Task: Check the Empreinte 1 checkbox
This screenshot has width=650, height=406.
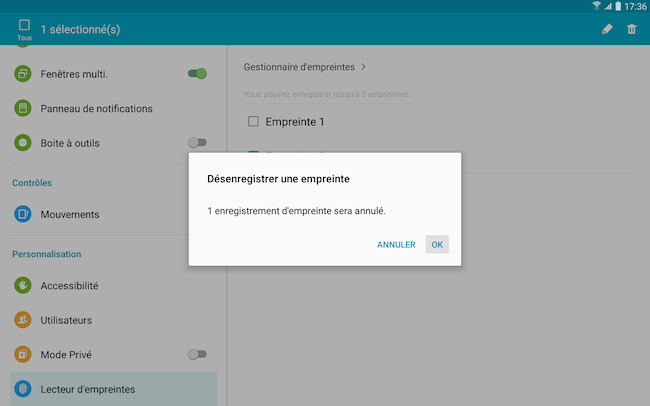Action: 253,121
